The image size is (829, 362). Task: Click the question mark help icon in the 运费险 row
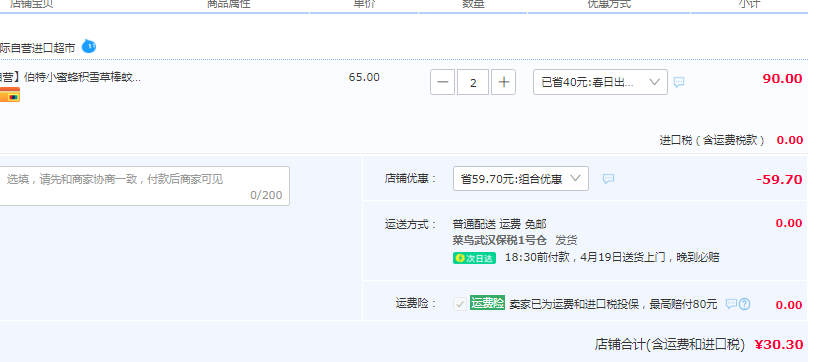point(744,304)
